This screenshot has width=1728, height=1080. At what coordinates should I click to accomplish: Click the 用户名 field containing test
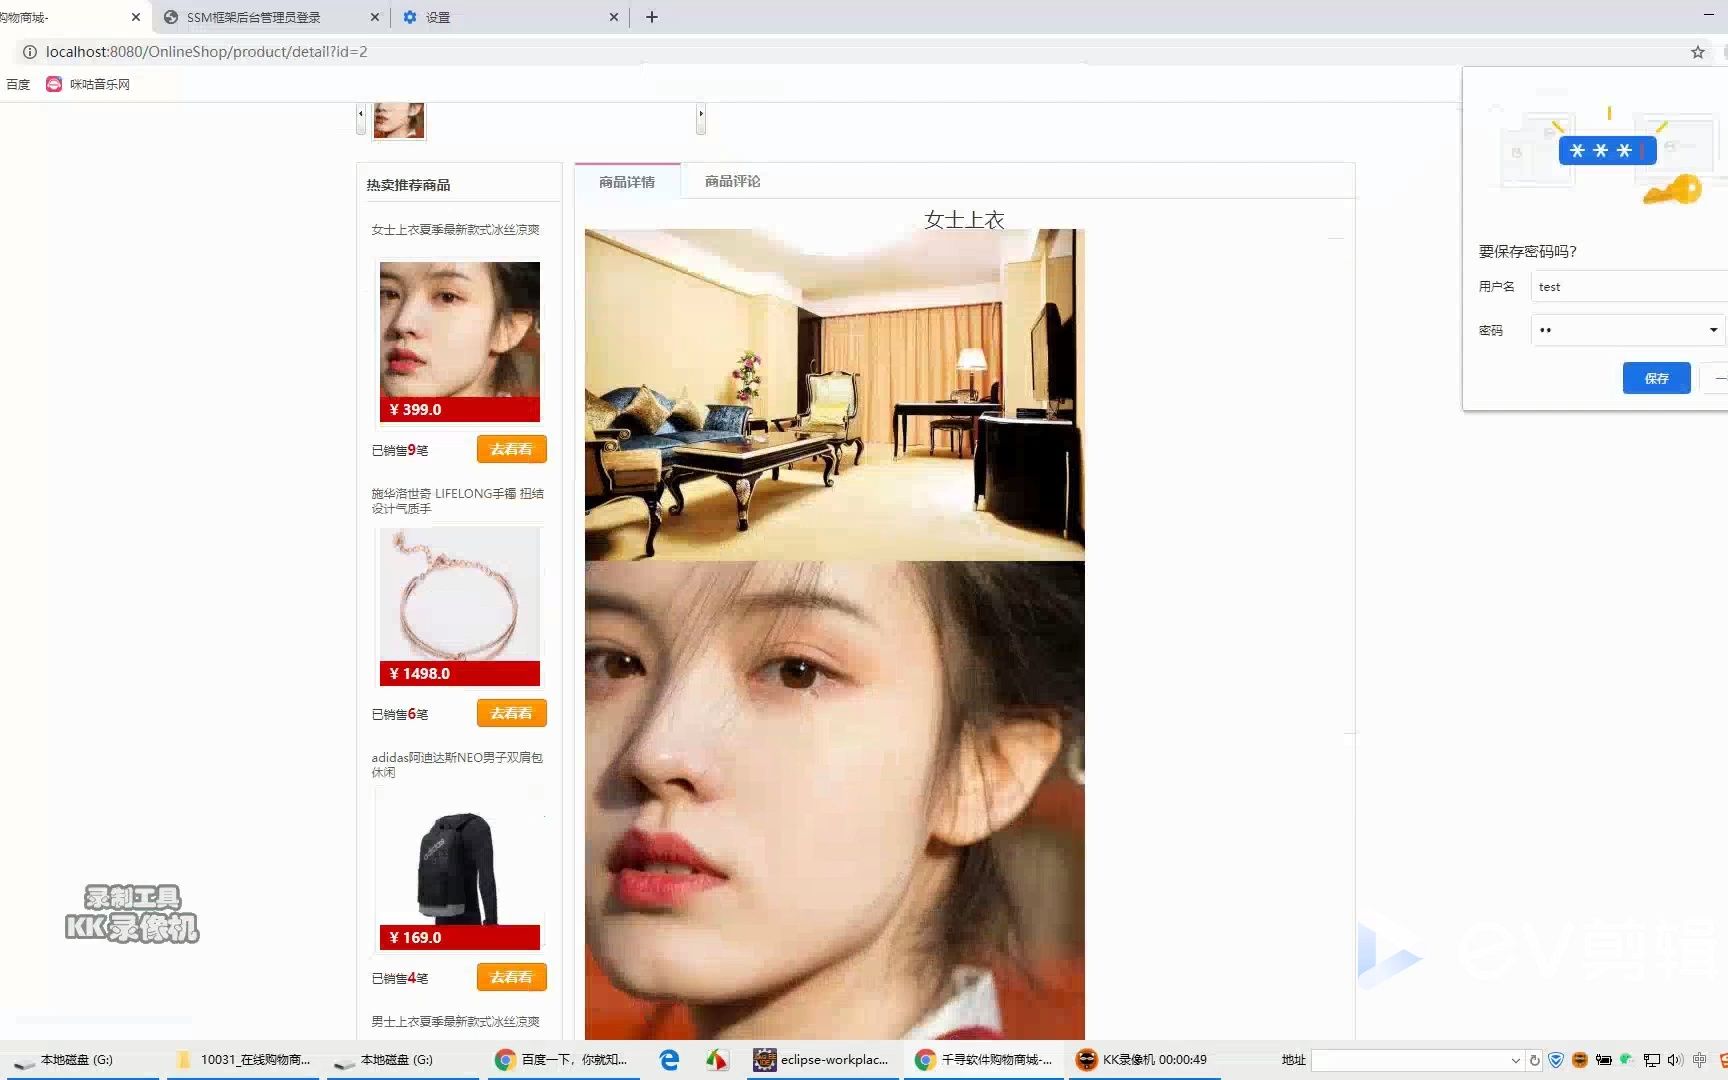[1628, 287]
